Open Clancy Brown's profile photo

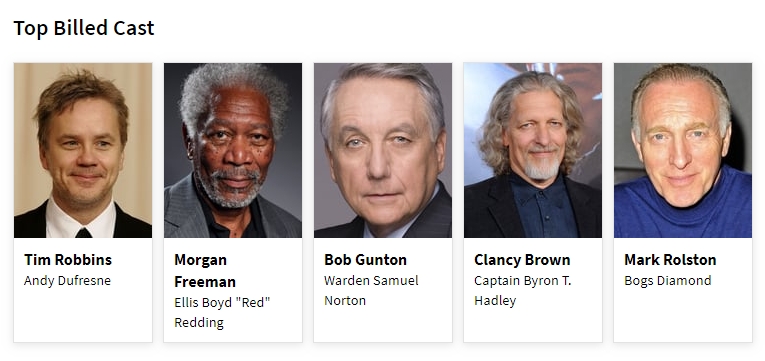tap(533, 150)
